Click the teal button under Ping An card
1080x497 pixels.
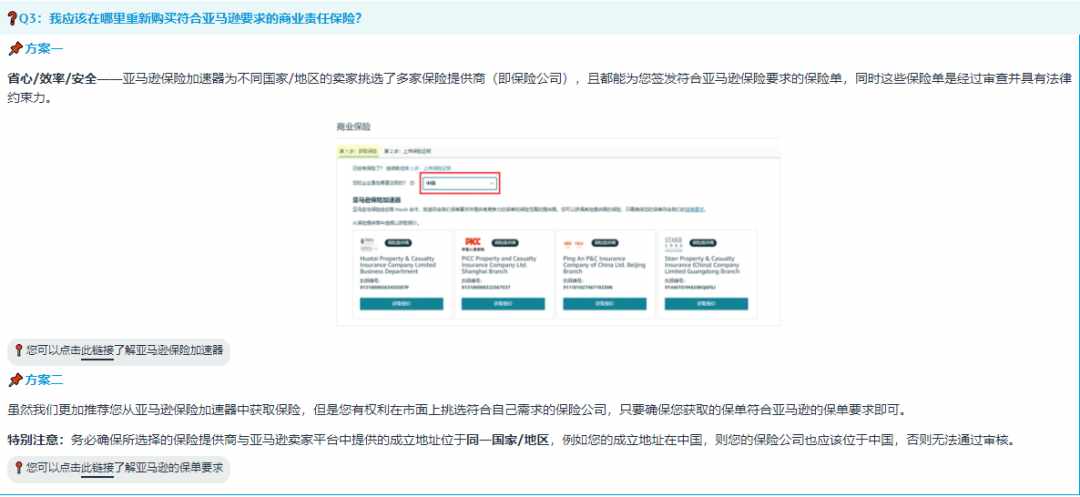pyautogui.click(x=605, y=304)
